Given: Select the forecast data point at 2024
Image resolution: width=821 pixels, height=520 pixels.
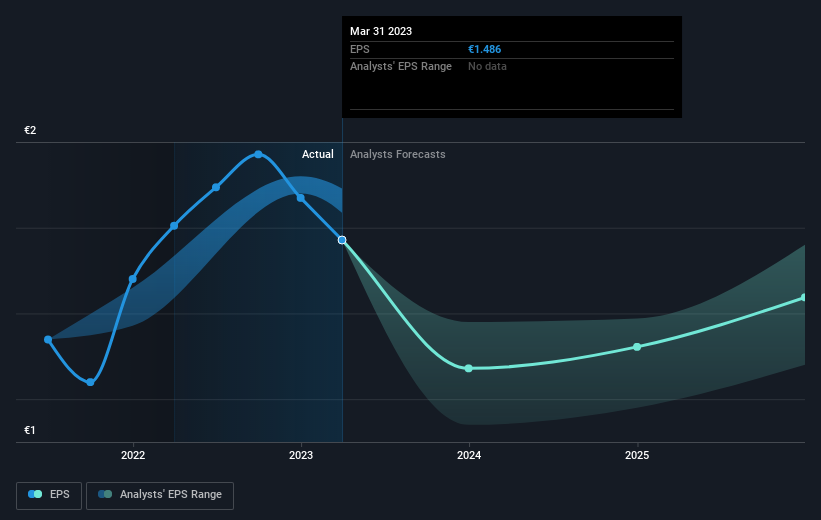Looking at the screenshot, I should point(469,369).
